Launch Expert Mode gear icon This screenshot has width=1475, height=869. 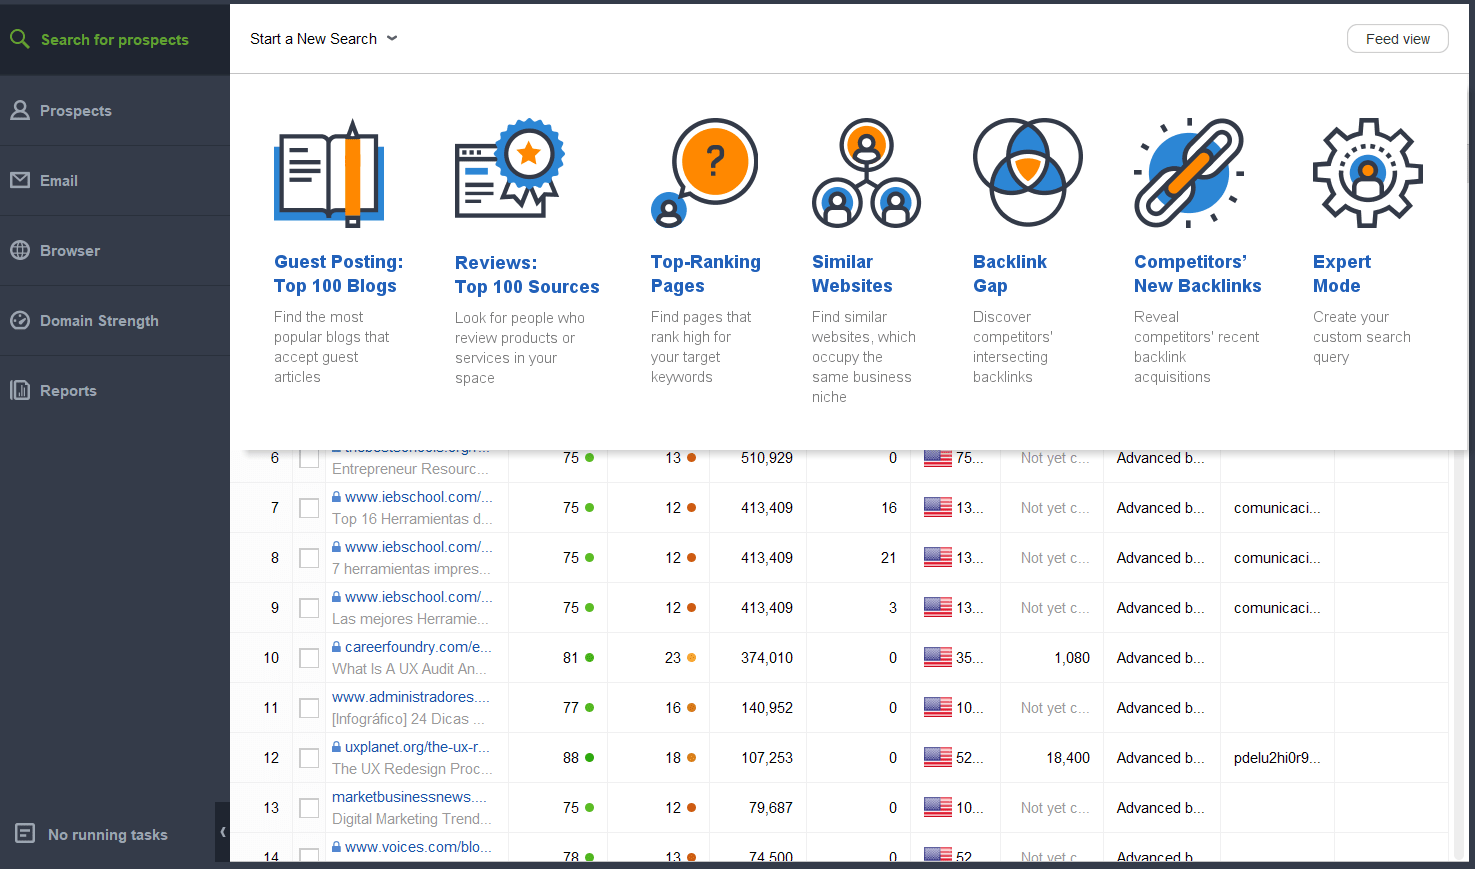click(x=1367, y=172)
